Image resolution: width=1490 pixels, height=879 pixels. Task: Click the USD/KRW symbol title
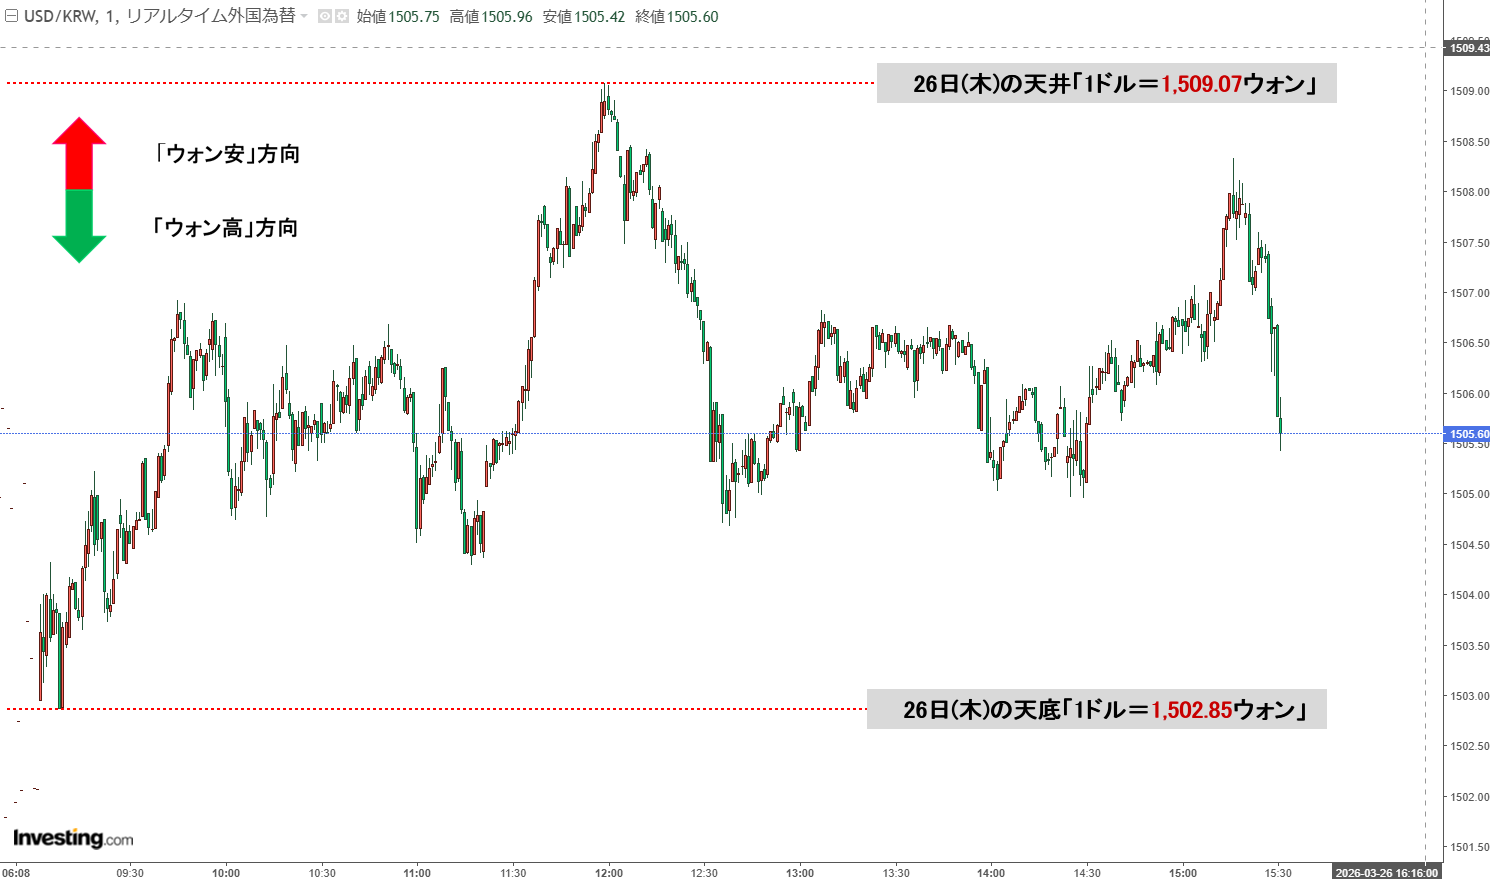coord(60,17)
